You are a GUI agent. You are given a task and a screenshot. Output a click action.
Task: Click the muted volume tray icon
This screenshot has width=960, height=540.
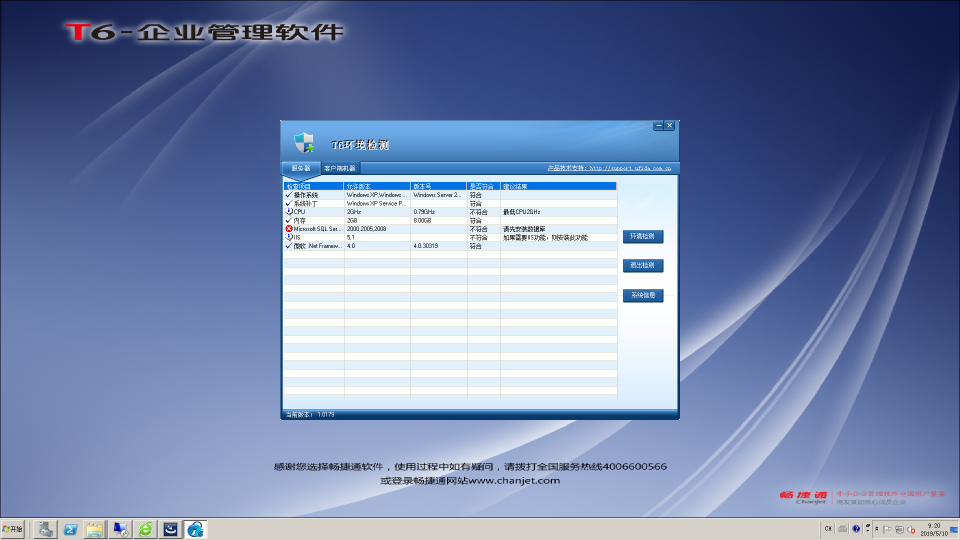[x=912, y=530]
